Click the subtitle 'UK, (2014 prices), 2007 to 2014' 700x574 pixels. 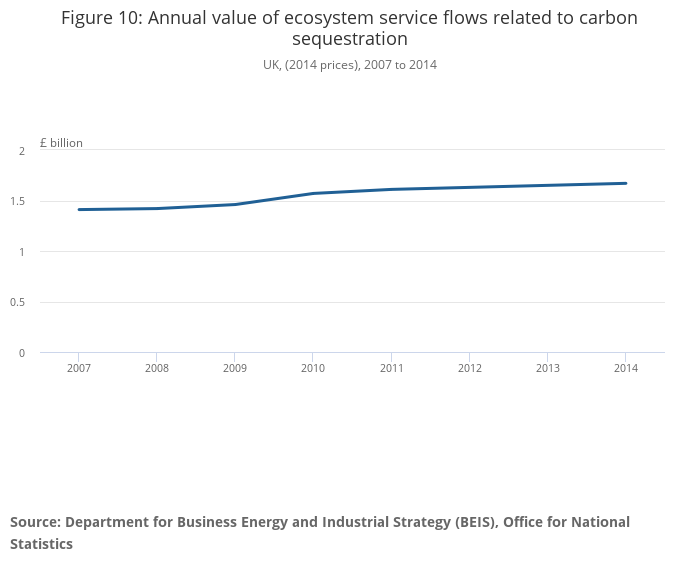[x=349, y=65]
